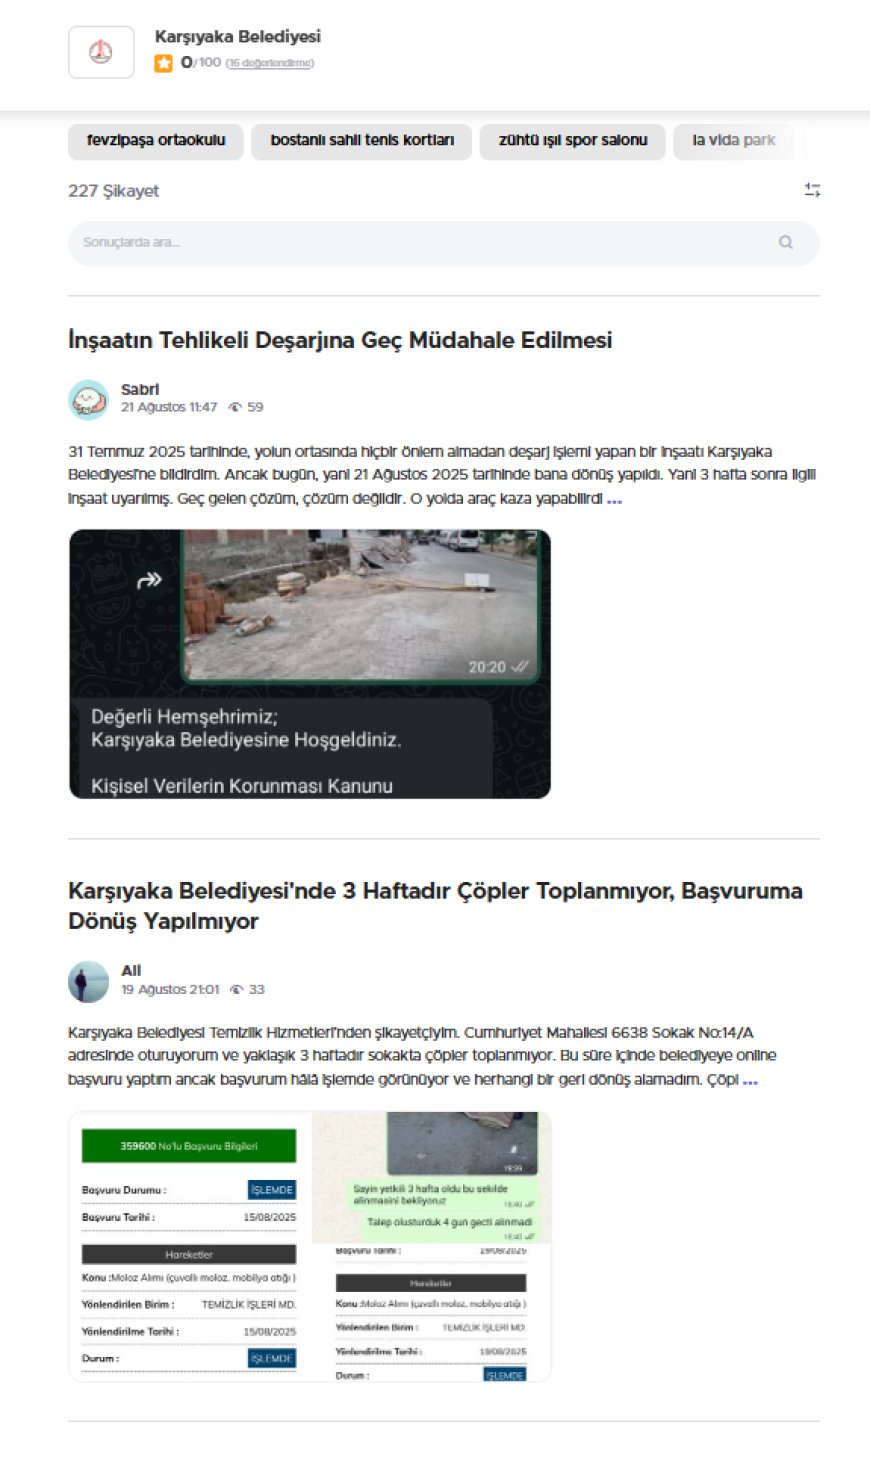Click the Sonuçlarda ara search field
Image resolution: width=870 pixels, height=1472 pixels.
coord(420,242)
